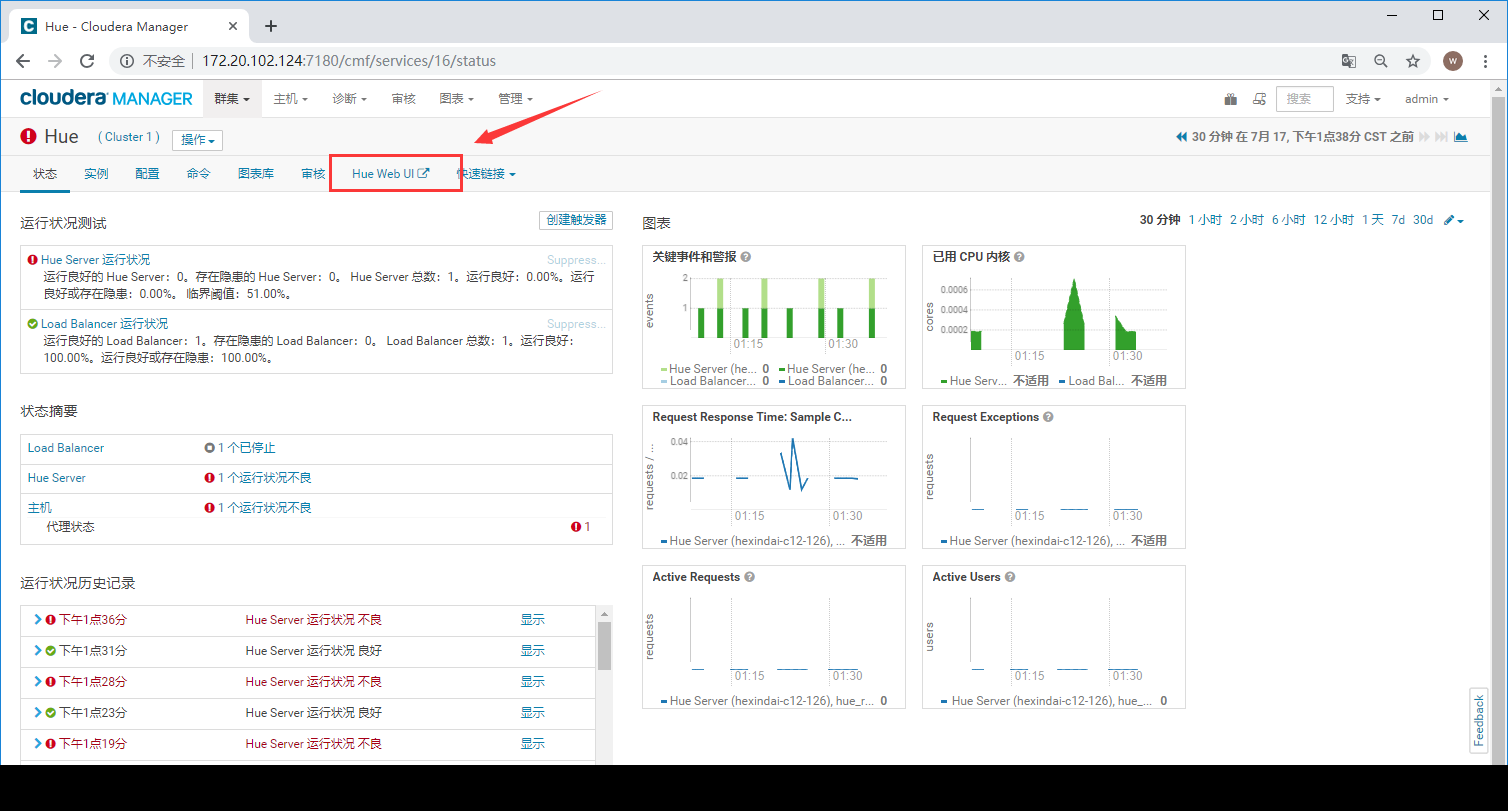
Task: Open the 诊断 dropdown menu
Action: (x=349, y=99)
